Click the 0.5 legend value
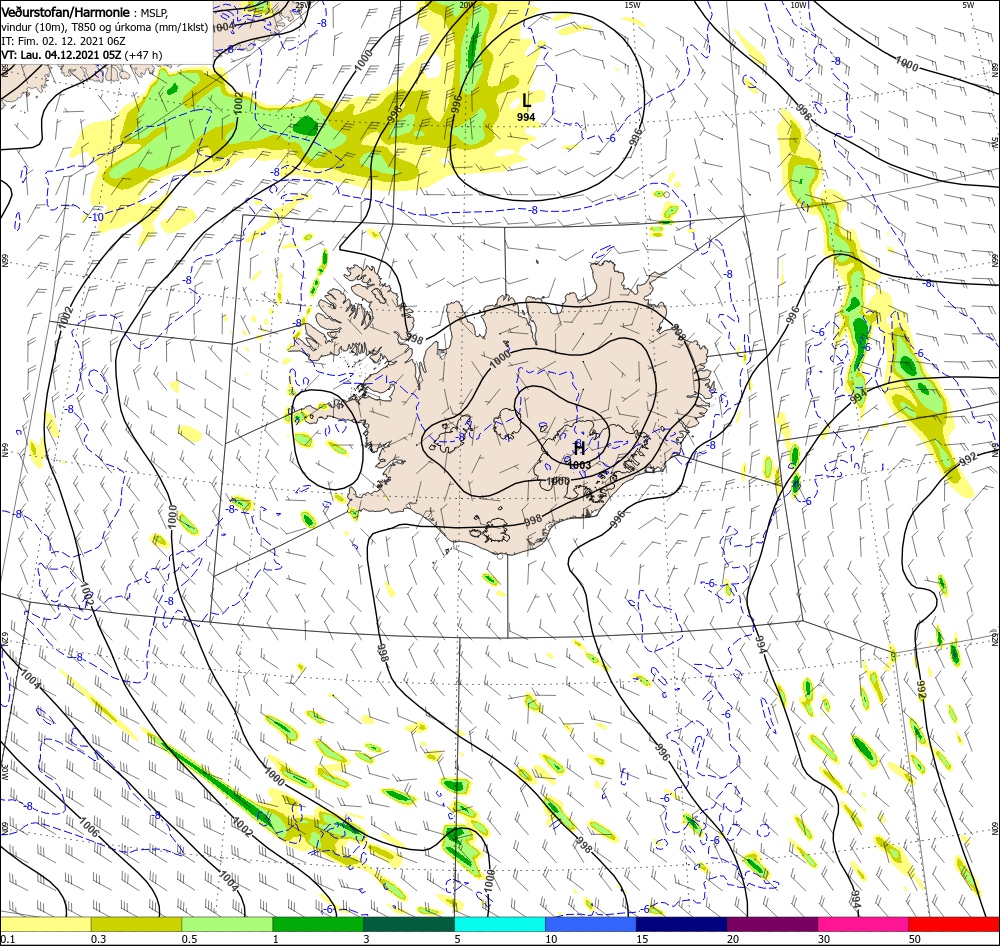The height and width of the screenshot is (946, 1000). [190, 939]
